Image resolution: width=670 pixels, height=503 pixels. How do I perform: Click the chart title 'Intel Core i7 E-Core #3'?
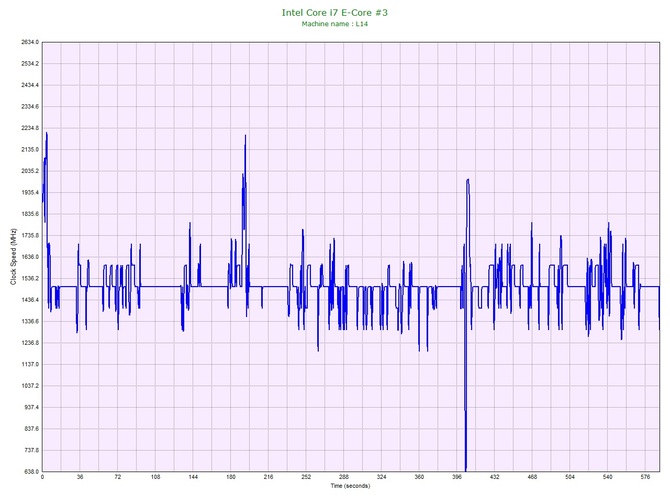(x=335, y=12)
